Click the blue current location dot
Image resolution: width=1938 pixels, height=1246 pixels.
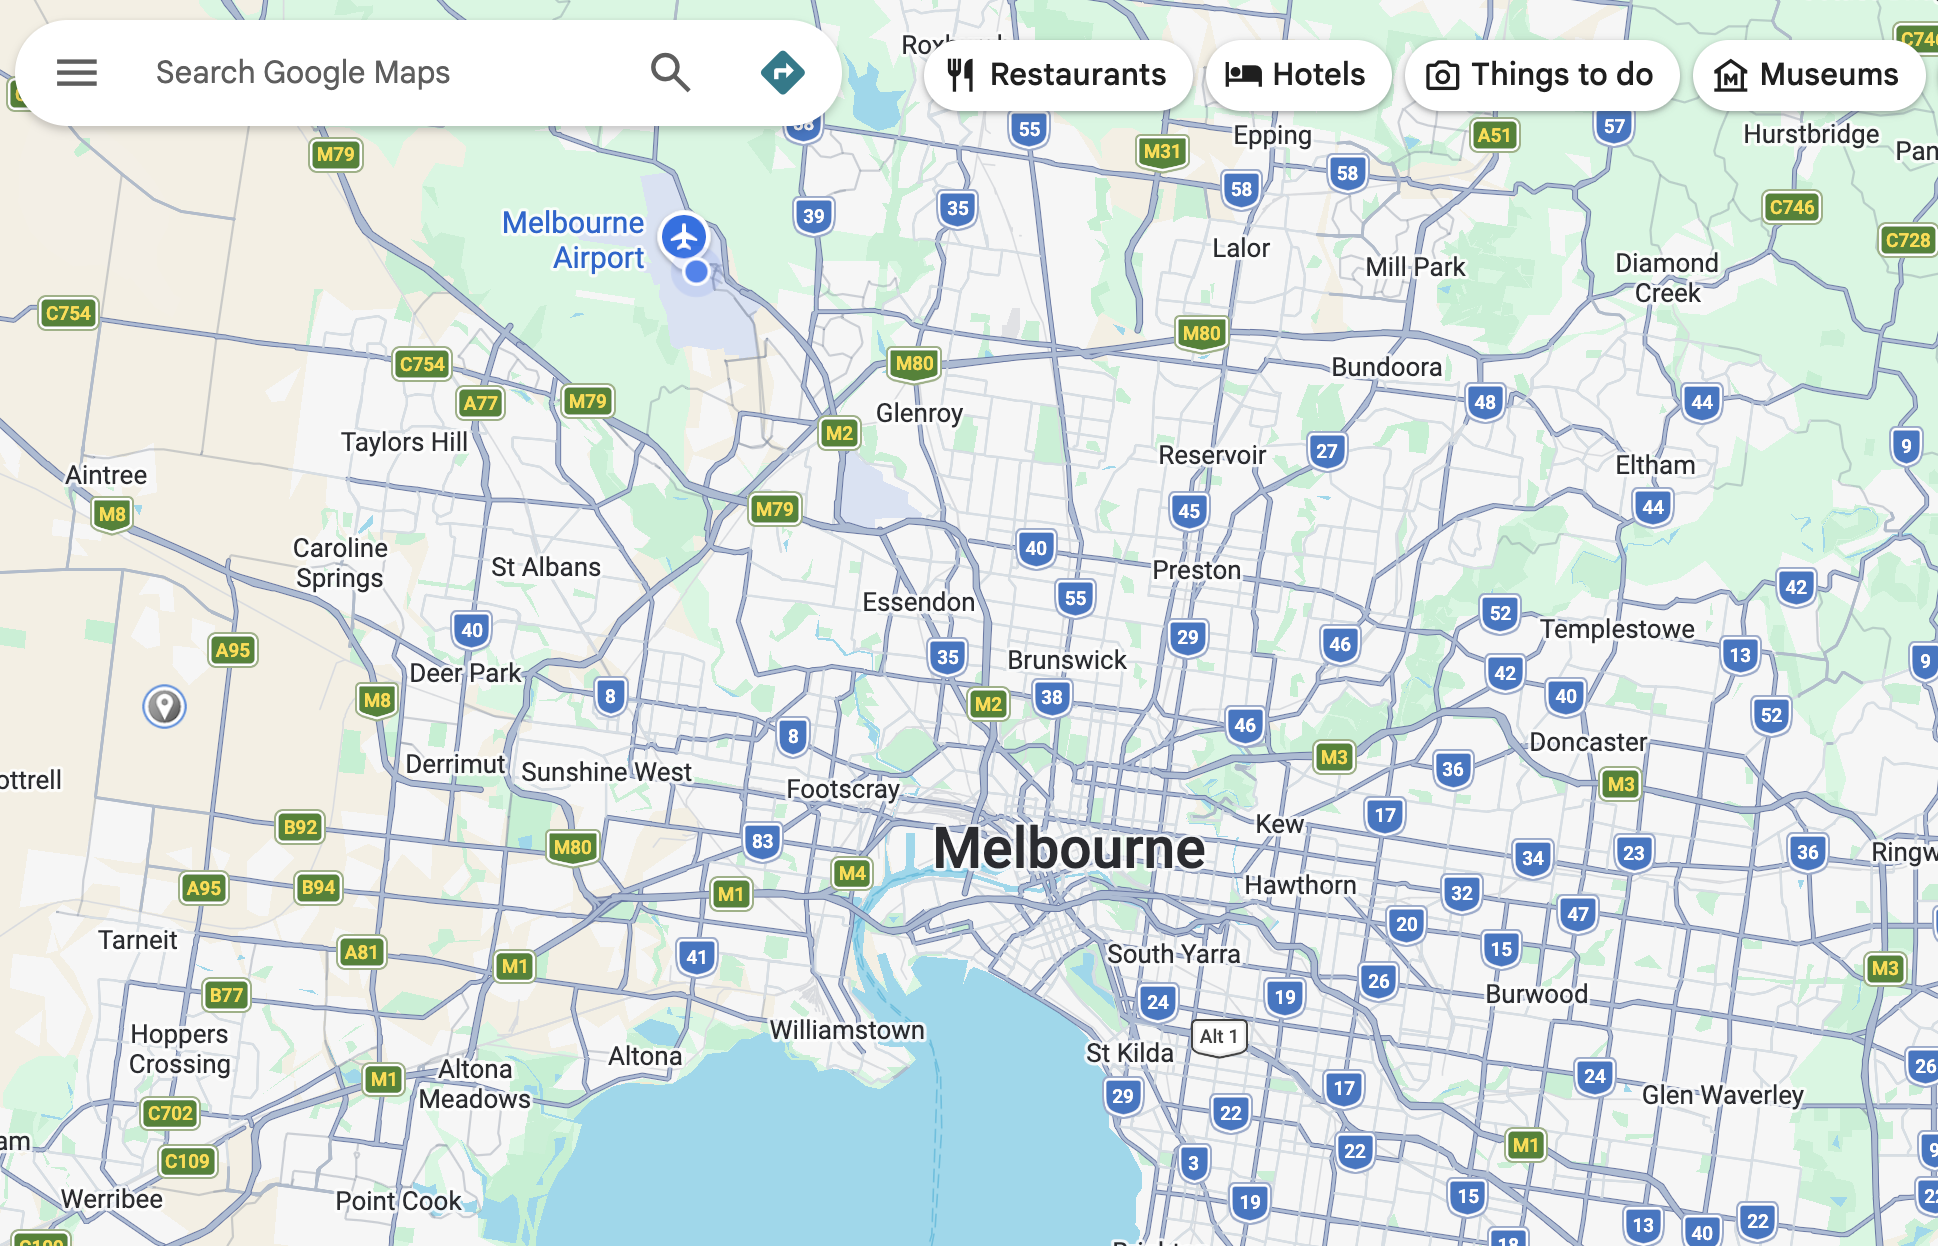[x=696, y=271]
